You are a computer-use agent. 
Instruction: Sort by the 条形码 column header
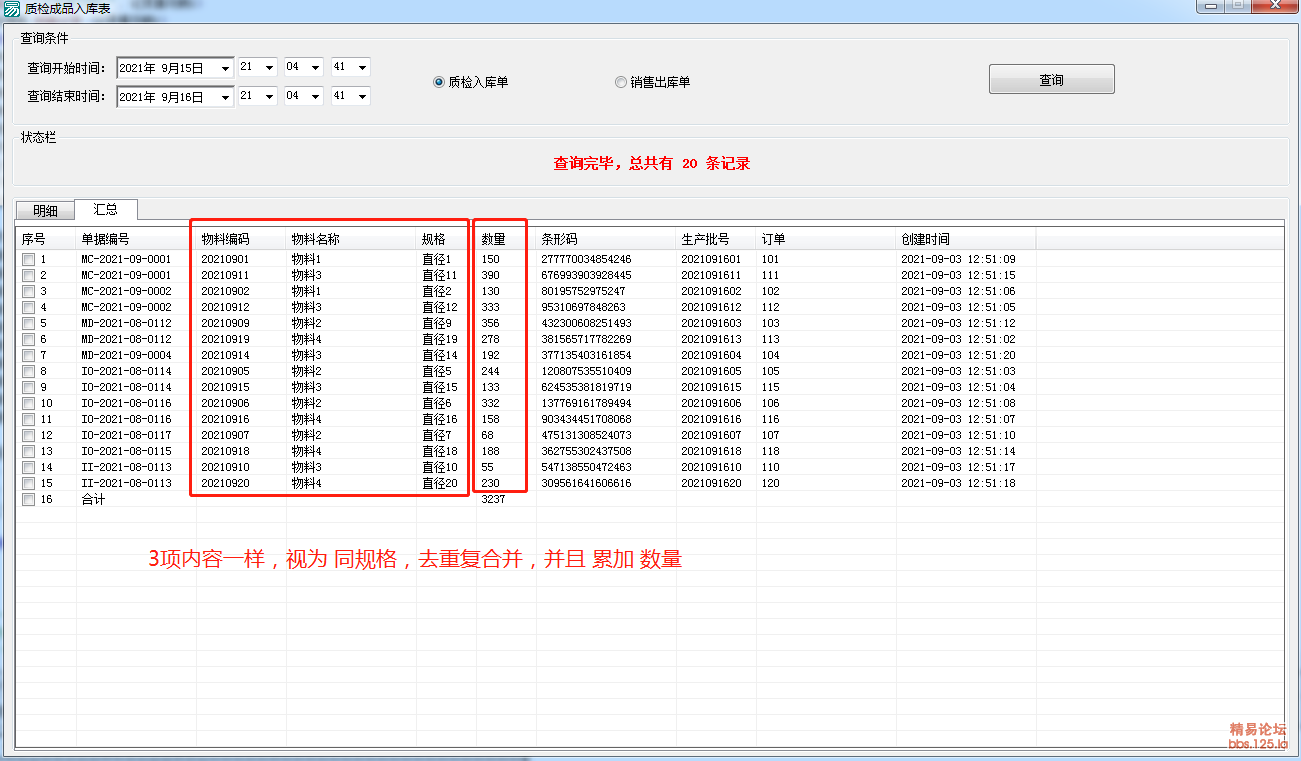pyautogui.click(x=606, y=239)
